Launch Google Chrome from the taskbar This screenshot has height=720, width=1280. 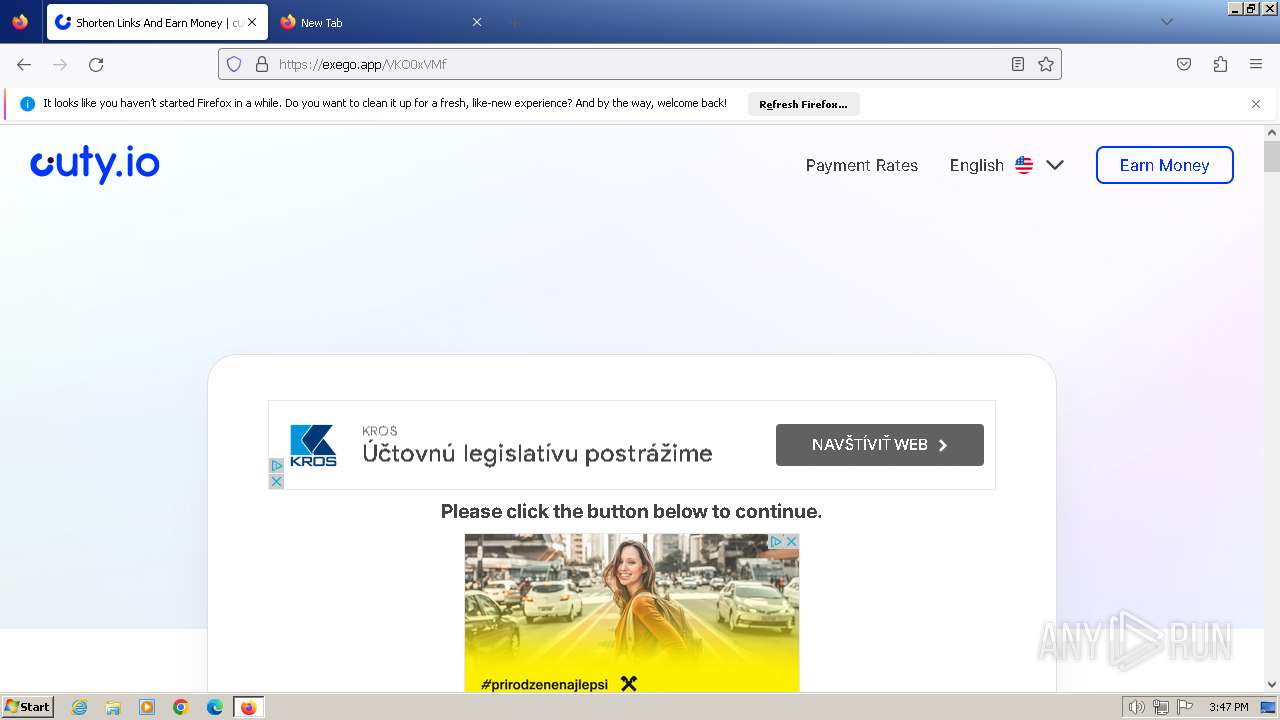181,707
